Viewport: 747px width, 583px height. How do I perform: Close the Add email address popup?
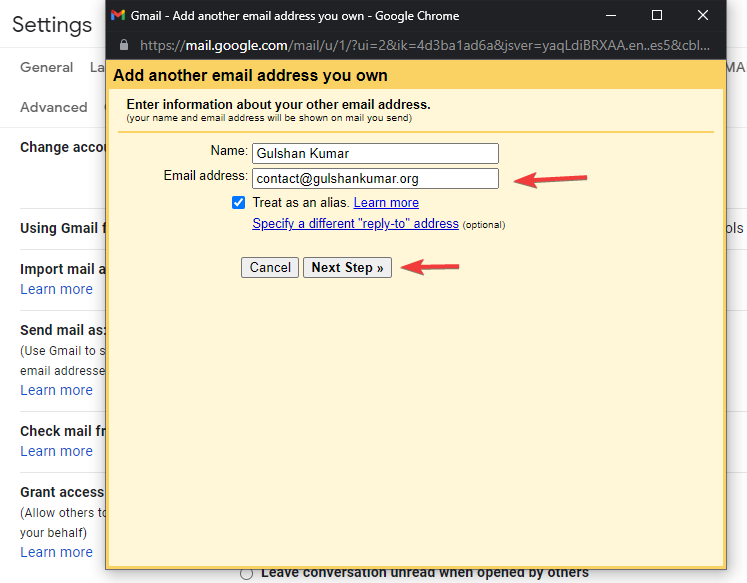[x=703, y=15]
